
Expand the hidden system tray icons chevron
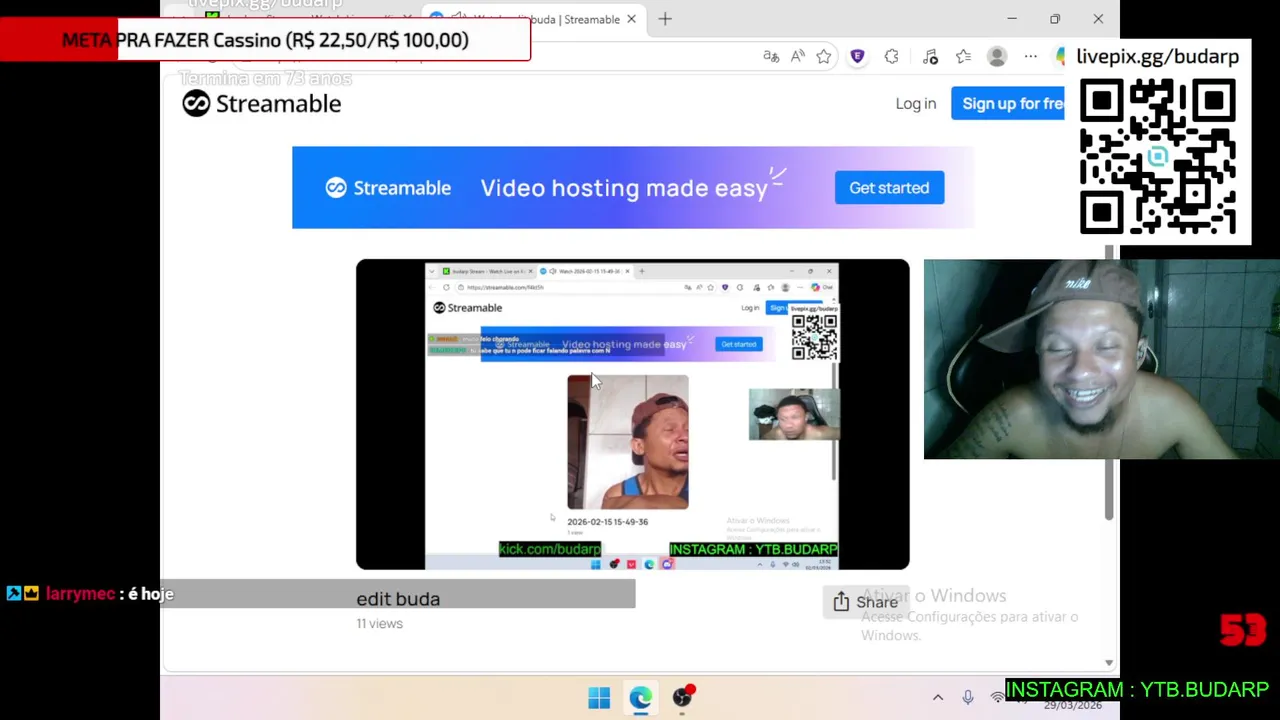coord(938,698)
